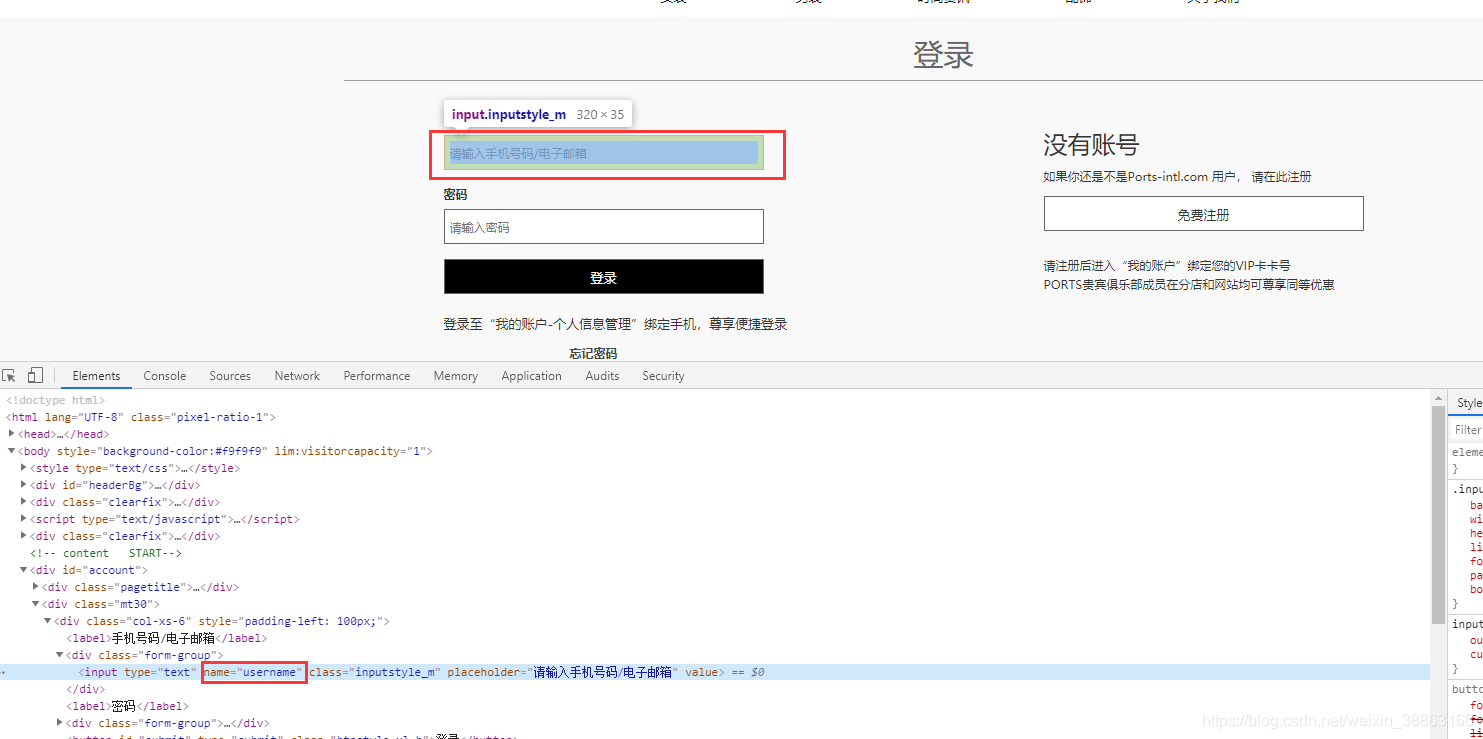
Task: Toggle the device toolbar icon
Action: [x=35, y=376]
